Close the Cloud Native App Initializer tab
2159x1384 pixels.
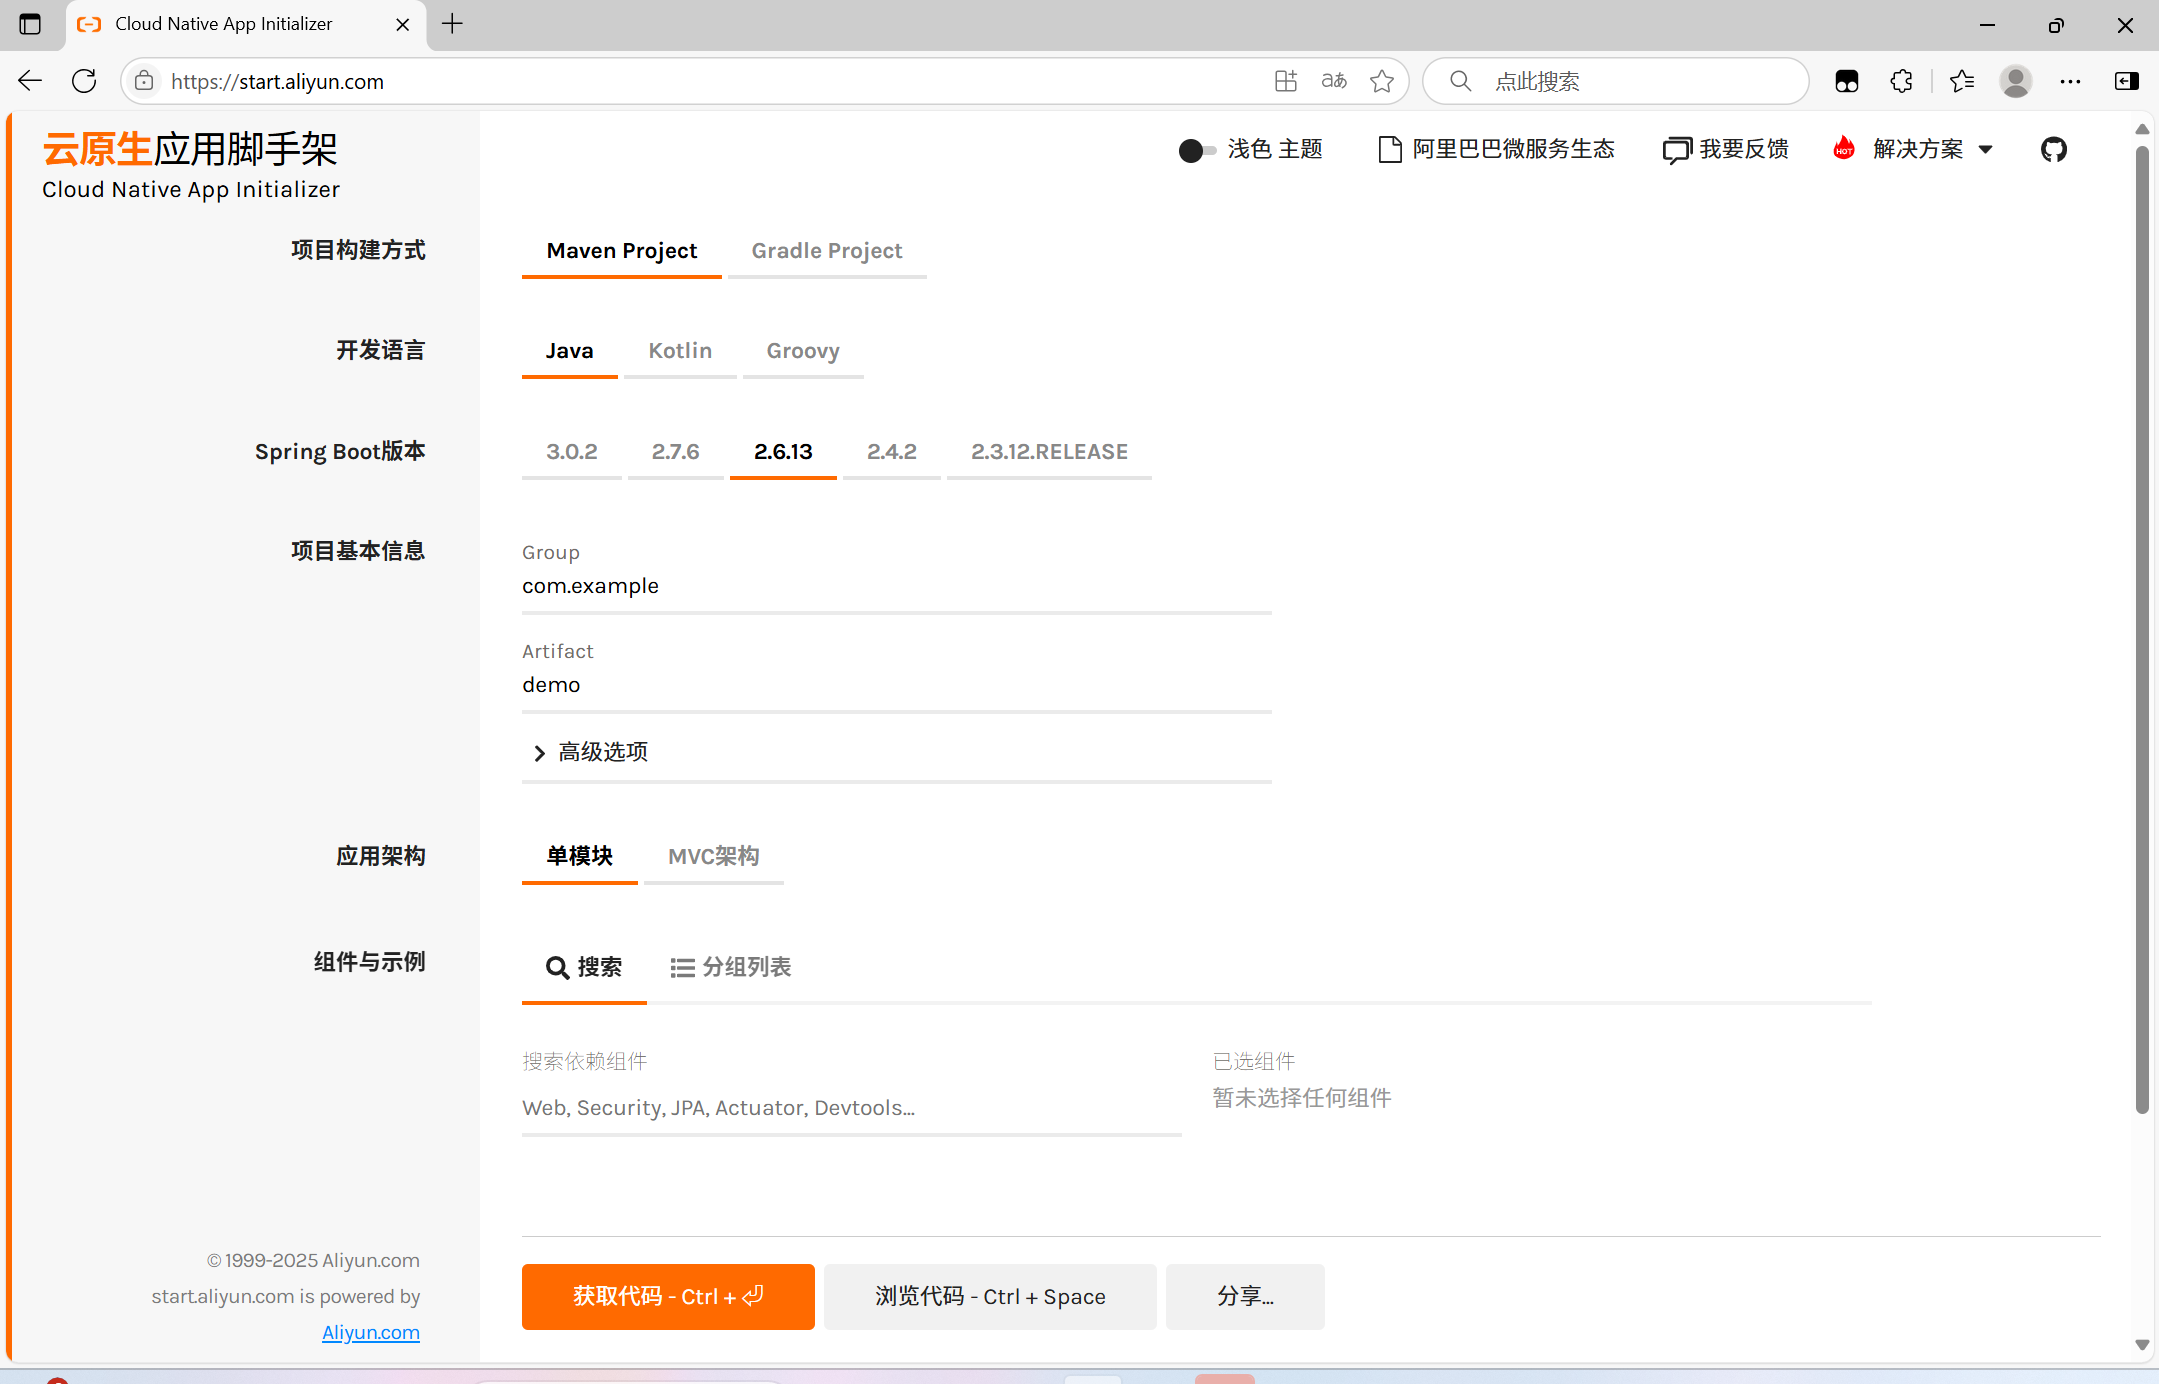pos(402,24)
